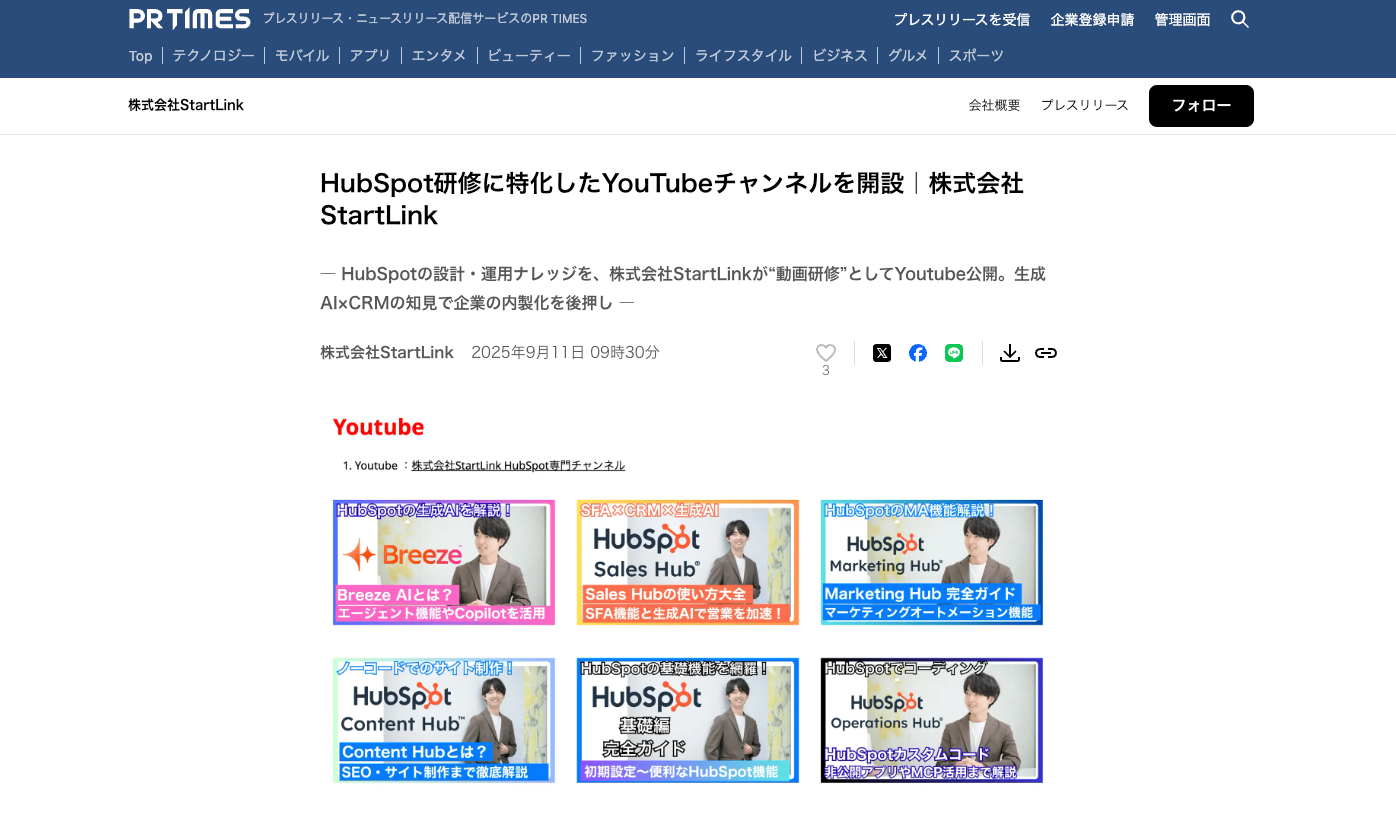Open モバイル category

[x=302, y=56]
